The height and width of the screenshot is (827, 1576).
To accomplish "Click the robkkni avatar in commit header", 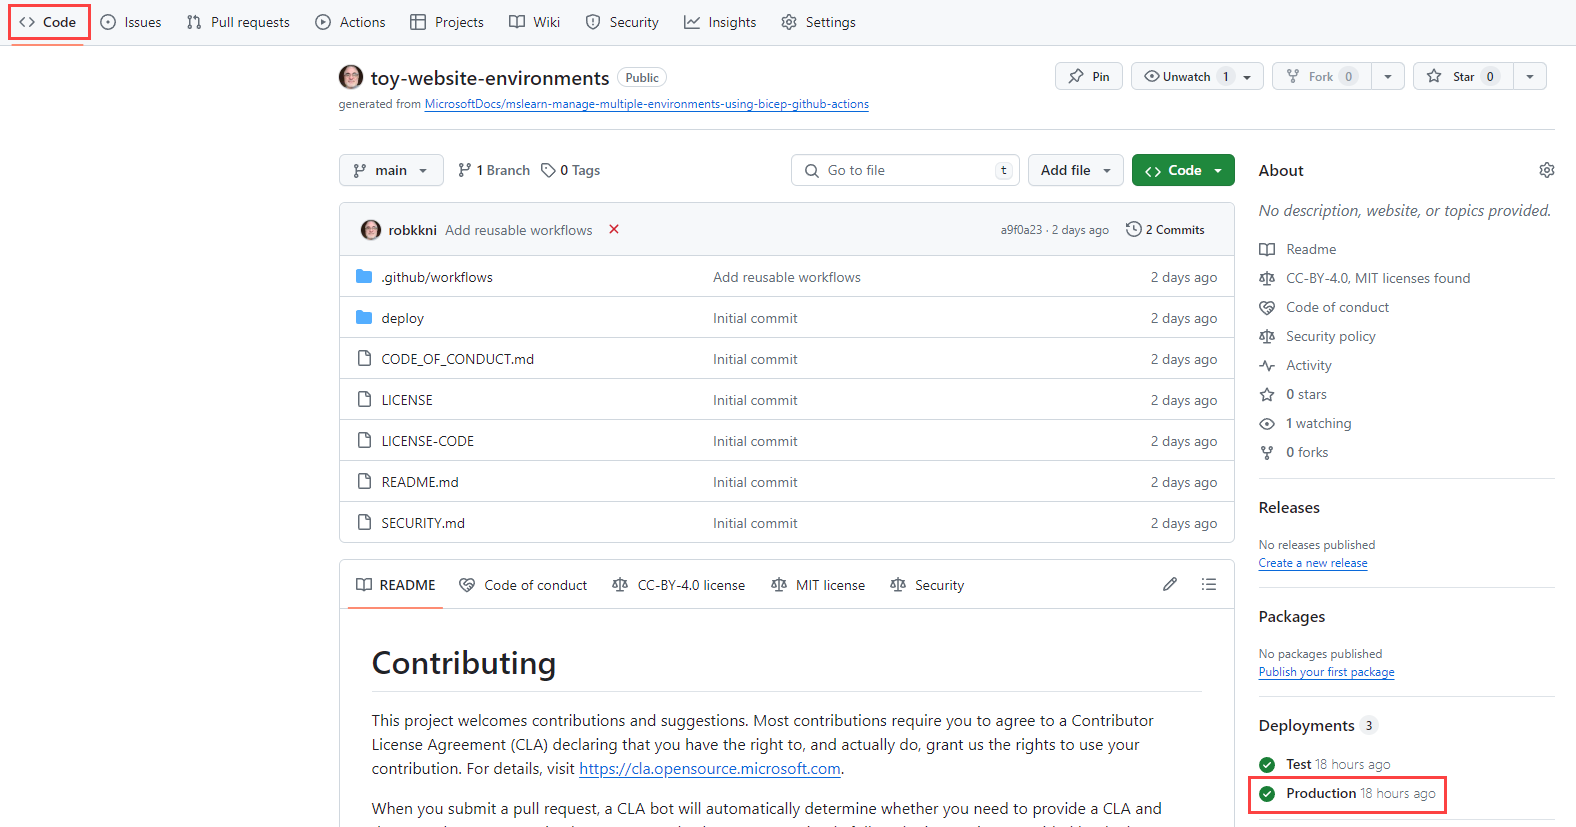I will click(x=371, y=230).
